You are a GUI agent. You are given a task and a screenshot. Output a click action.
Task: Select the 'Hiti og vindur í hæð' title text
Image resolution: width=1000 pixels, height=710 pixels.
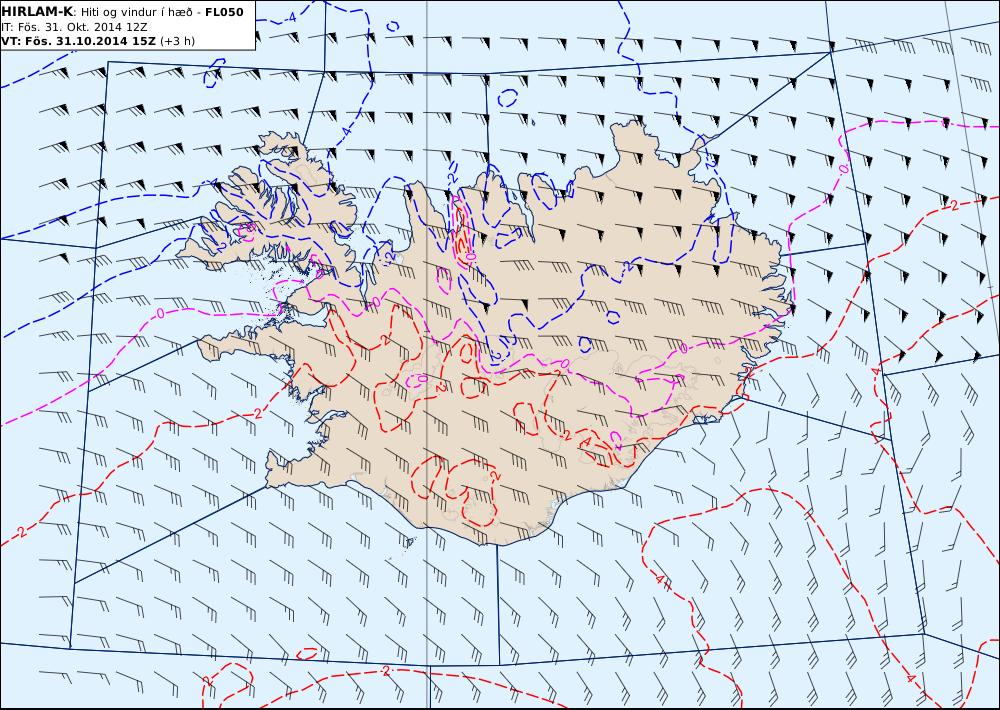coord(136,12)
